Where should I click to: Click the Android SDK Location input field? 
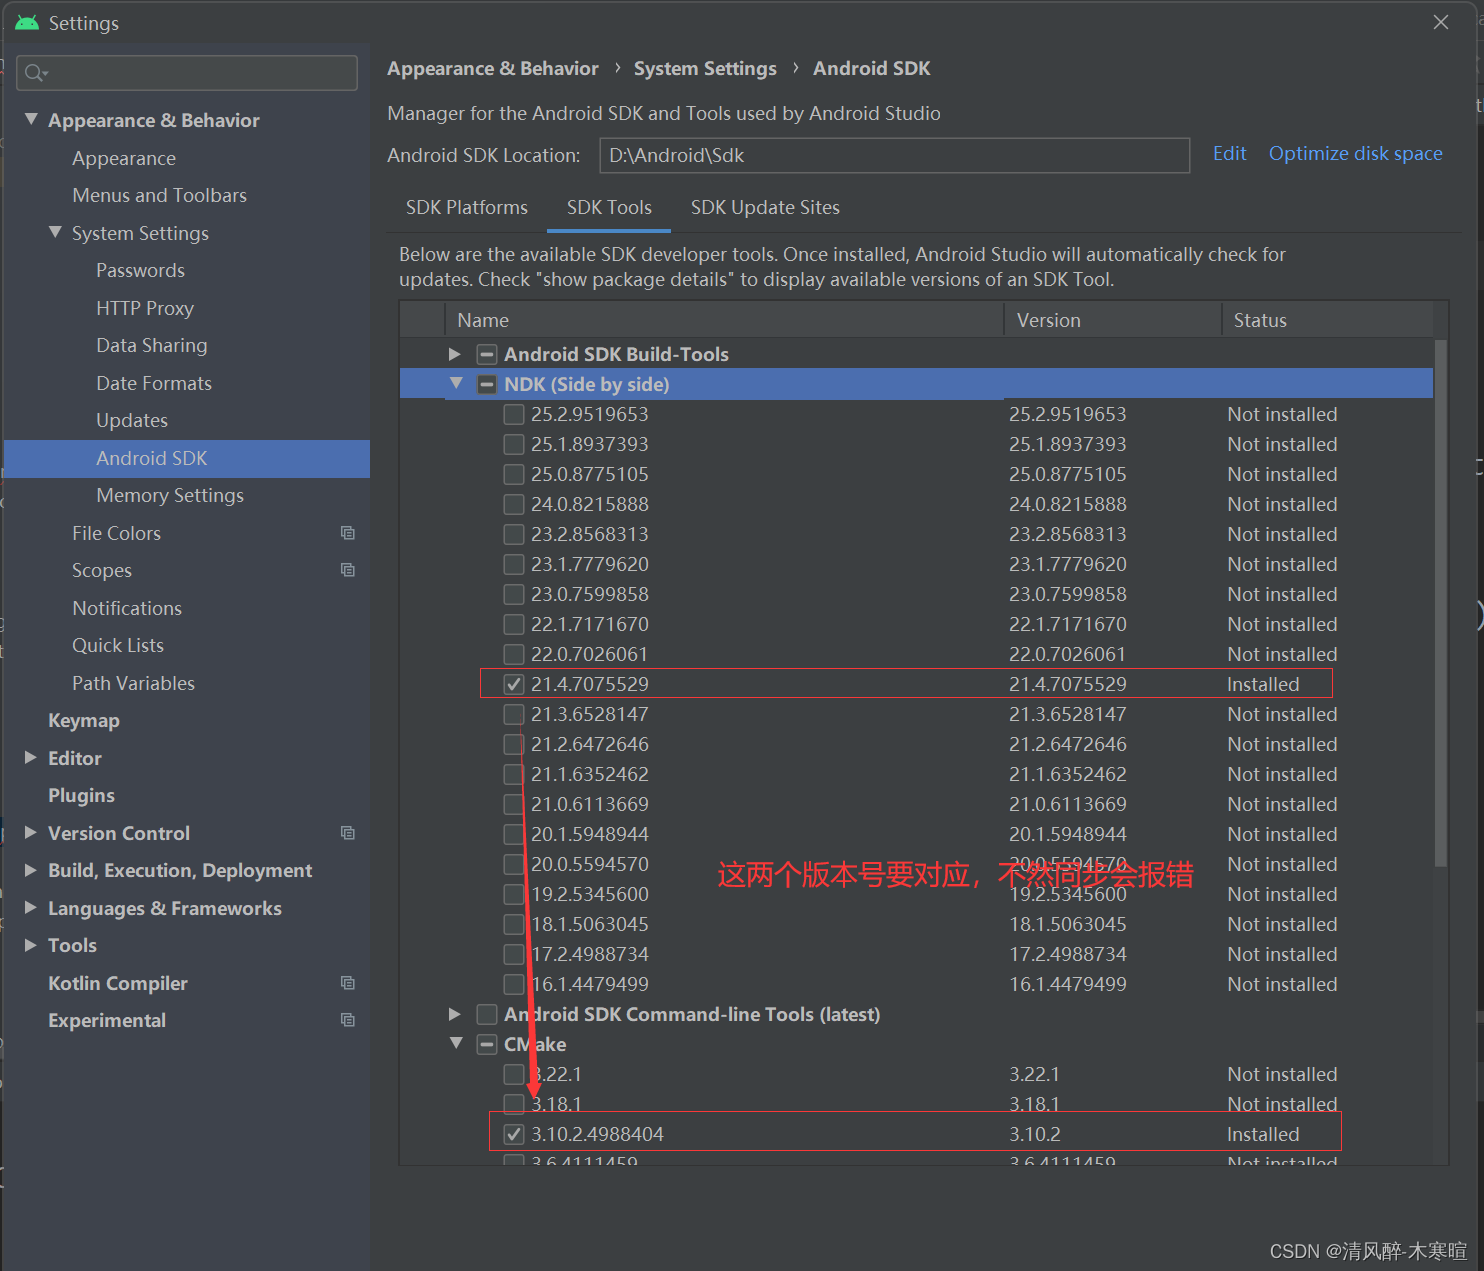[x=894, y=155]
